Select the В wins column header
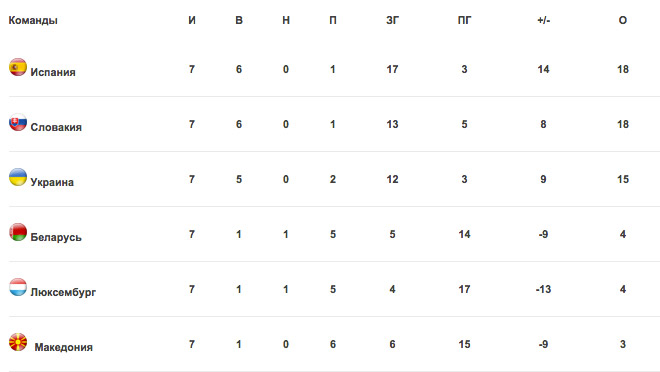The height and width of the screenshot is (372, 660). click(239, 20)
